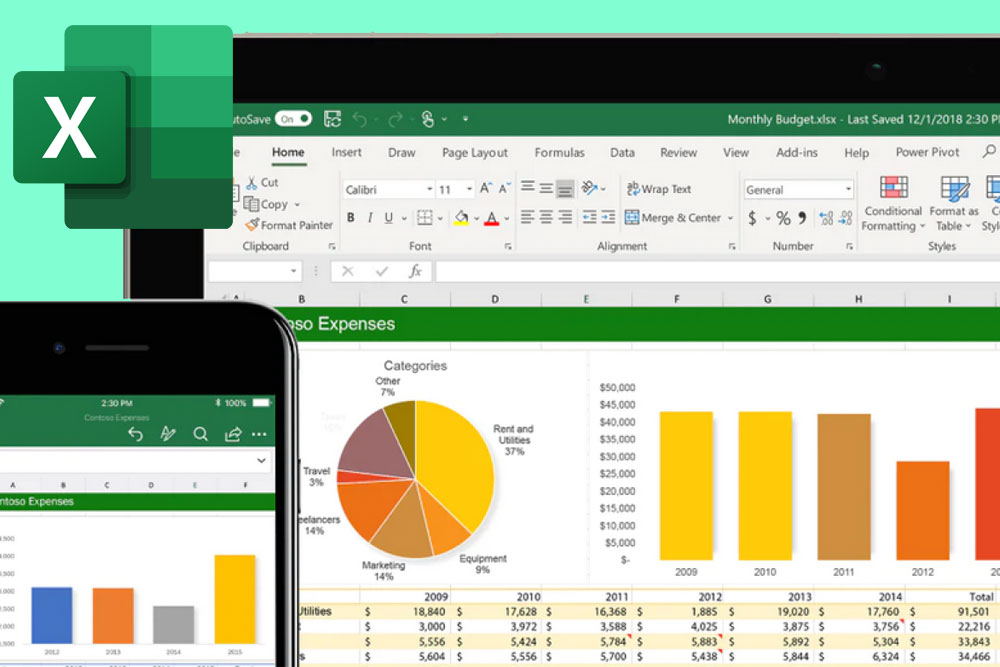Open the Draw ribbon tab
Screen dimensions: 1000x667
pyautogui.click(x=401, y=152)
